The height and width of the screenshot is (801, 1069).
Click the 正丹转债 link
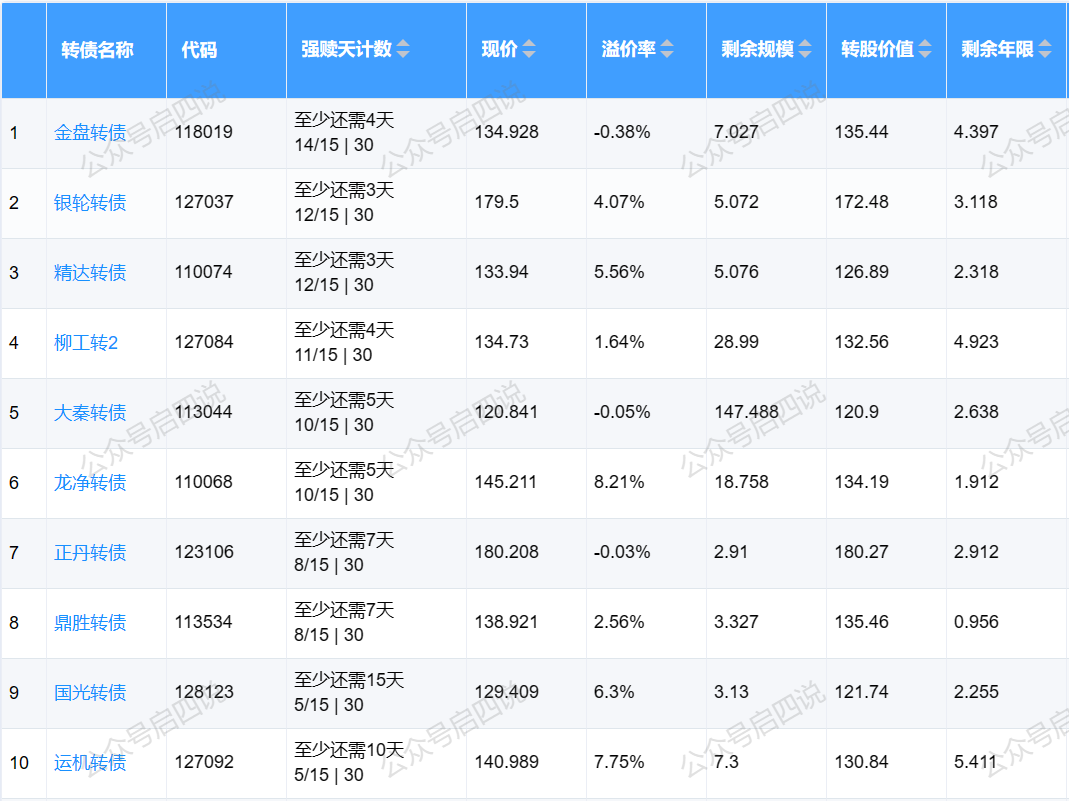pyautogui.click(x=90, y=553)
